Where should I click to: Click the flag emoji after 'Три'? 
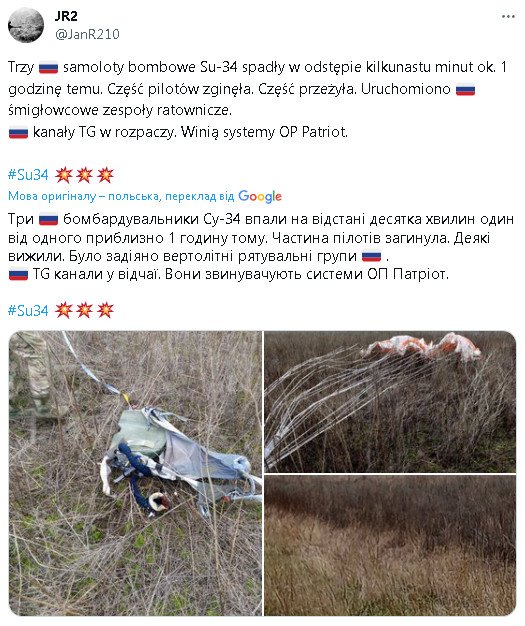point(49,220)
